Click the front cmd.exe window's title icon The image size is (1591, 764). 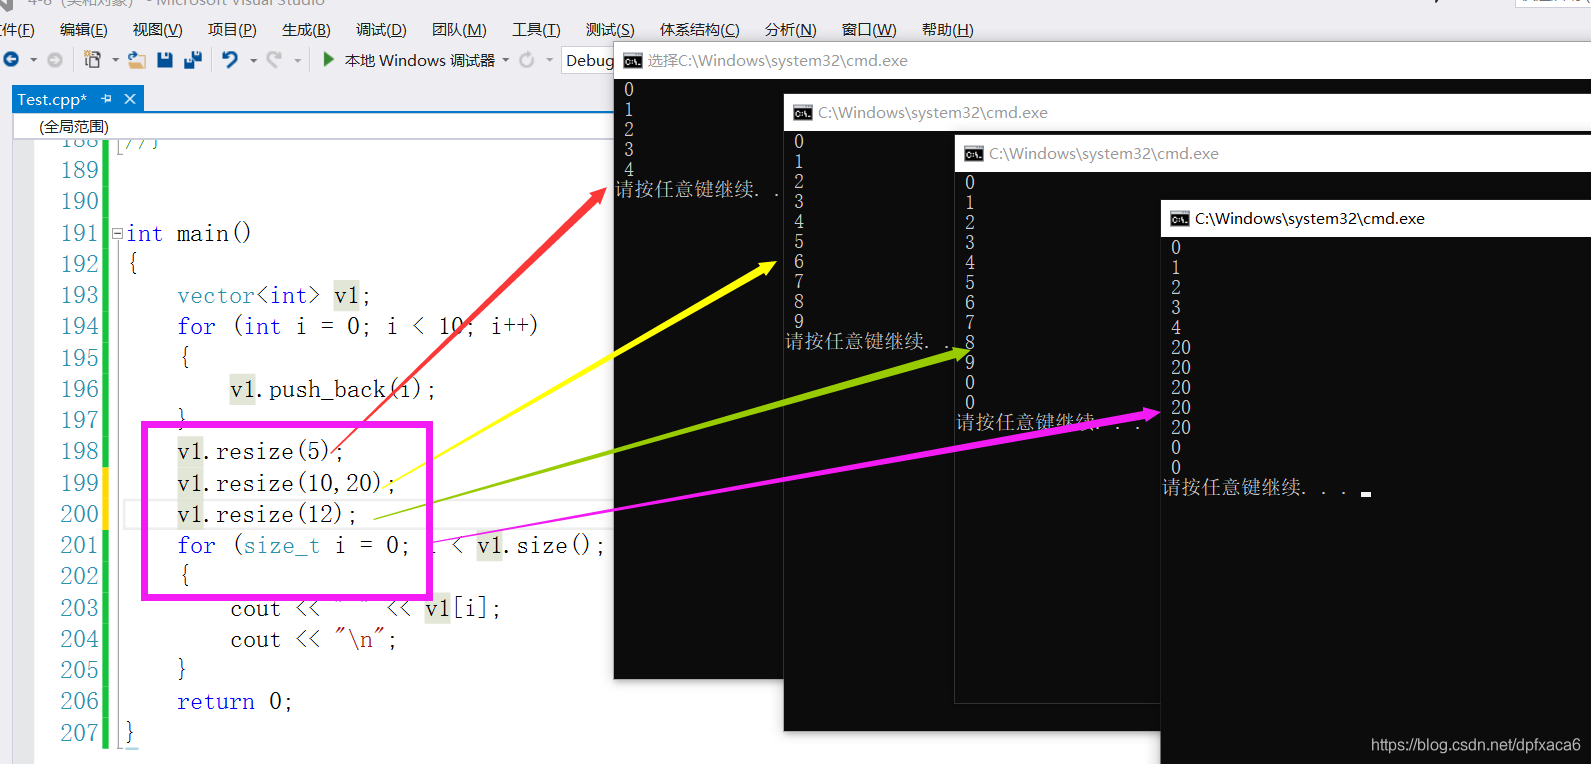tap(1179, 219)
